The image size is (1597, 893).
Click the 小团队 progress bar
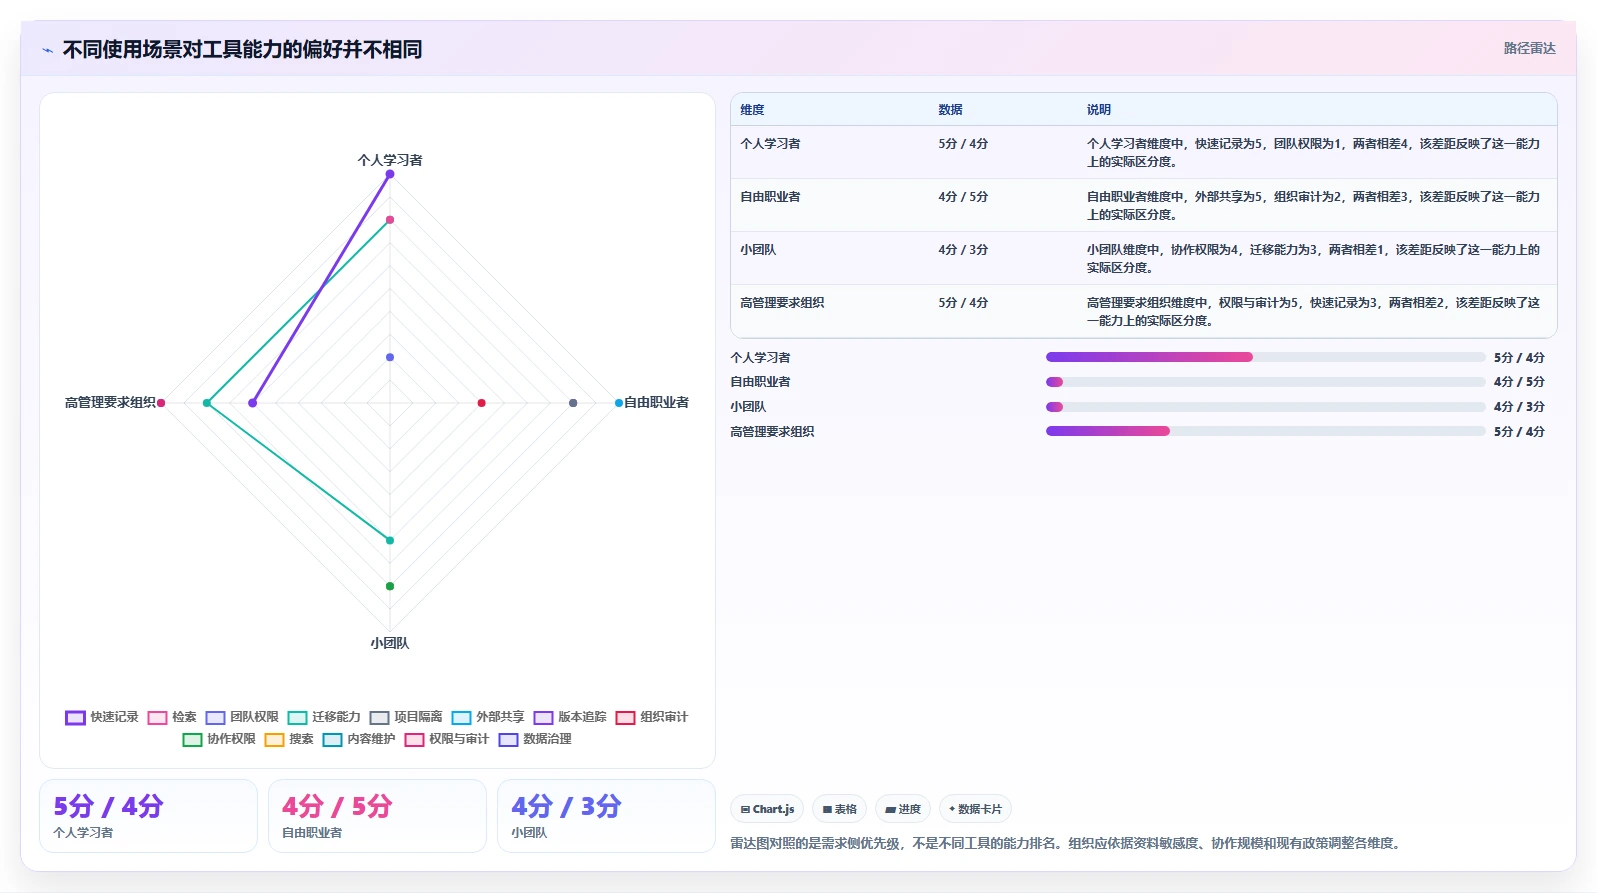coord(1265,407)
